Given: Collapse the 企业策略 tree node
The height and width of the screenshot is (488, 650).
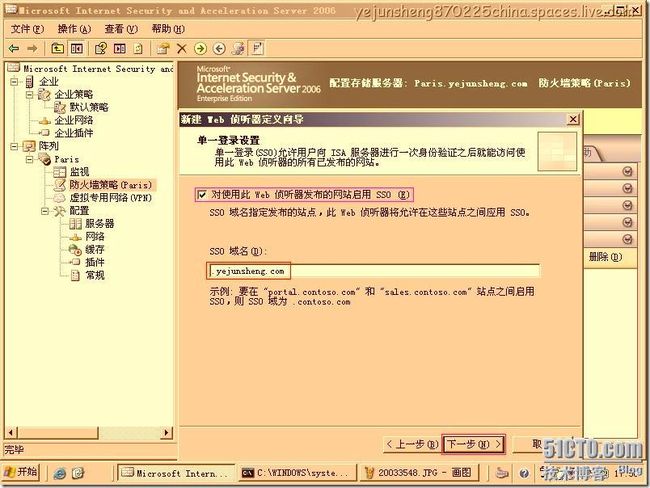Looking at the screenshot, I should (30, 95).
